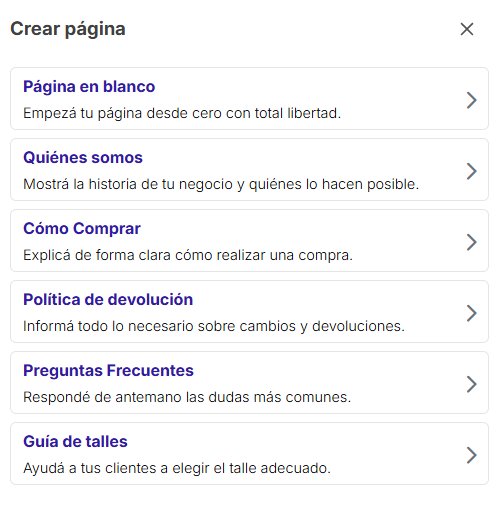503x517 pixels.
Task: Select the Preguntas Frecuentes title
Action: pos(108,371)
